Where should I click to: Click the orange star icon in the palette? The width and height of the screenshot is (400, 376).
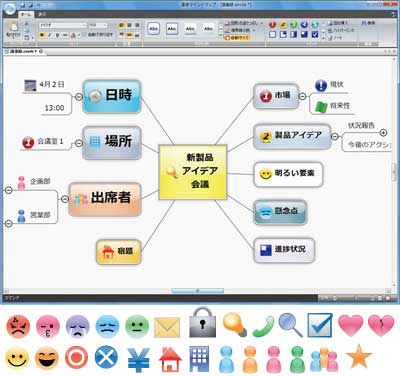[359, 356]
